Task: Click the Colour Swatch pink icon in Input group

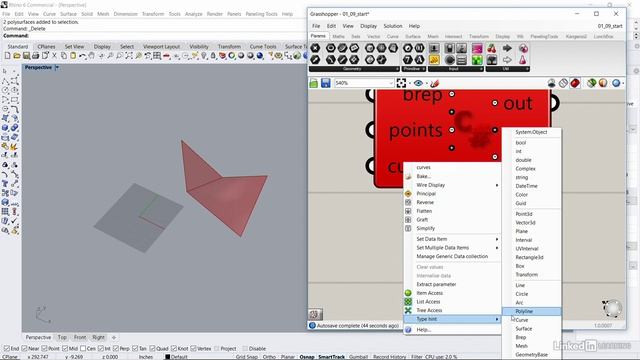Action: (x=477, y=48)
